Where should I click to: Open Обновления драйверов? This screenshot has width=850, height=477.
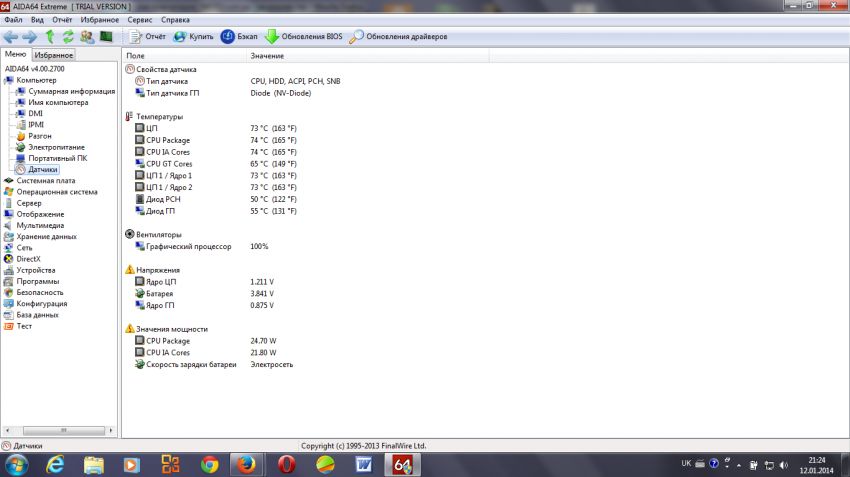[398, 37]
